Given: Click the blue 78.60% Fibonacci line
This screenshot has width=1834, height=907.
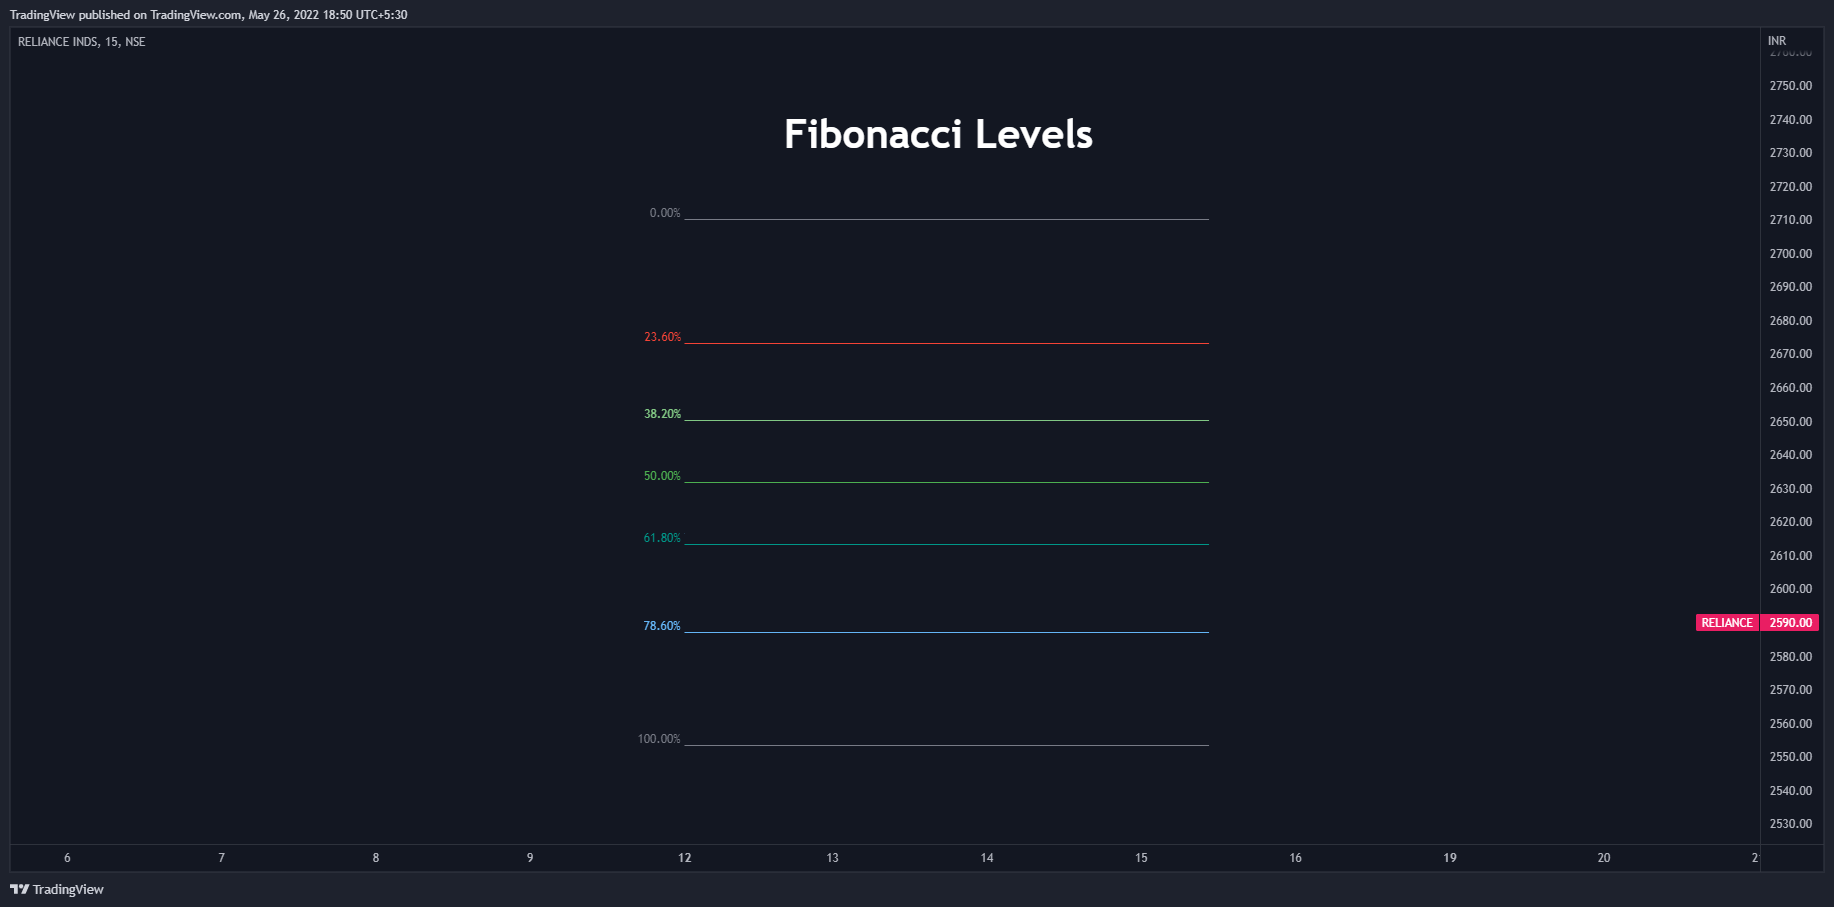Looking at the screenshot, I should click(947, 632).
